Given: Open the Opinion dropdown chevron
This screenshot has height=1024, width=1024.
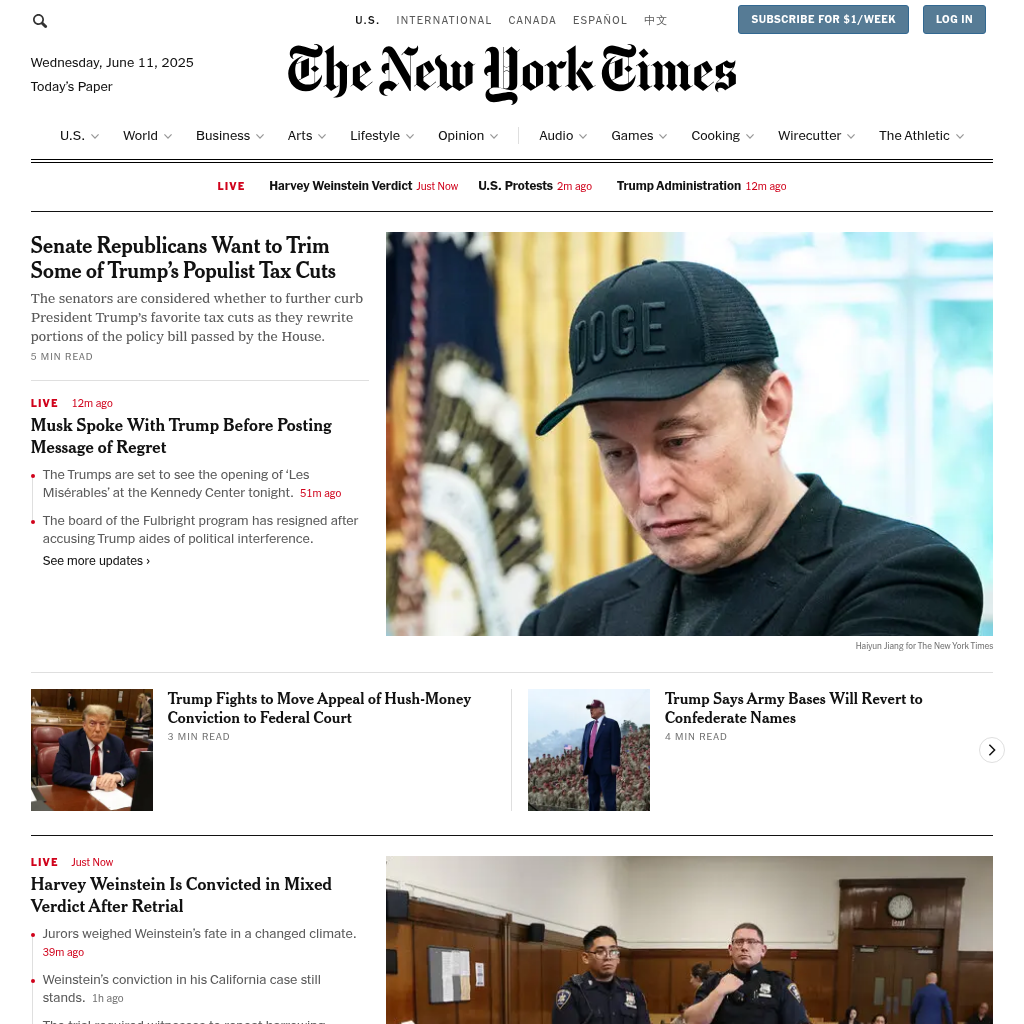Looking at the screenshot, I should click(494, 136).
